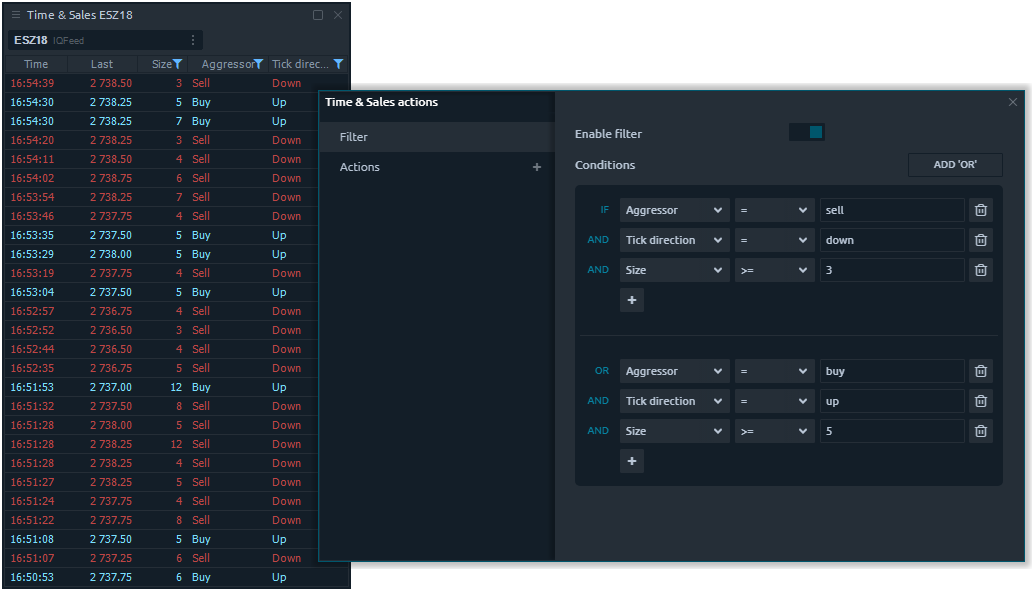This screenshot has width=1033, height=591.
Task: Delete the Aggressor = buy condition
Action: click(x=981, y=371)
